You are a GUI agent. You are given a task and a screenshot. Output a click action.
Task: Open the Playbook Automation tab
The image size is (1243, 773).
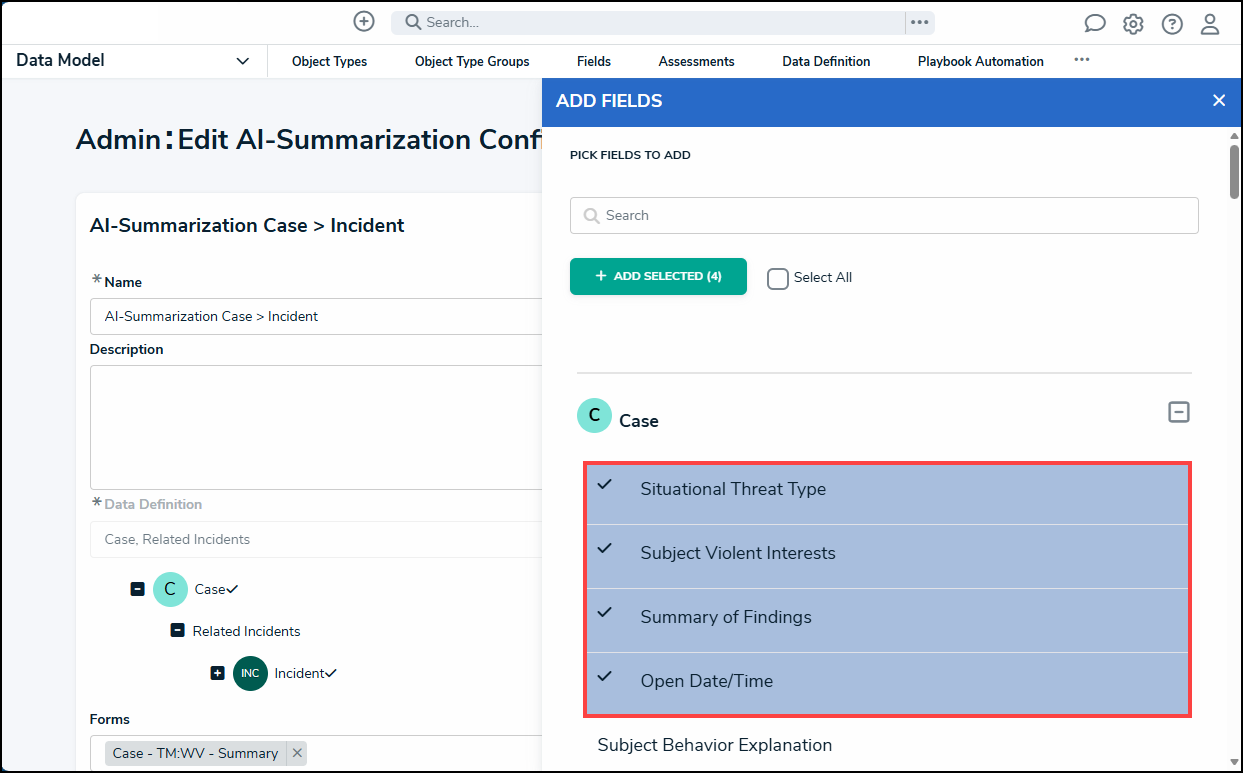tap(981, 61)
